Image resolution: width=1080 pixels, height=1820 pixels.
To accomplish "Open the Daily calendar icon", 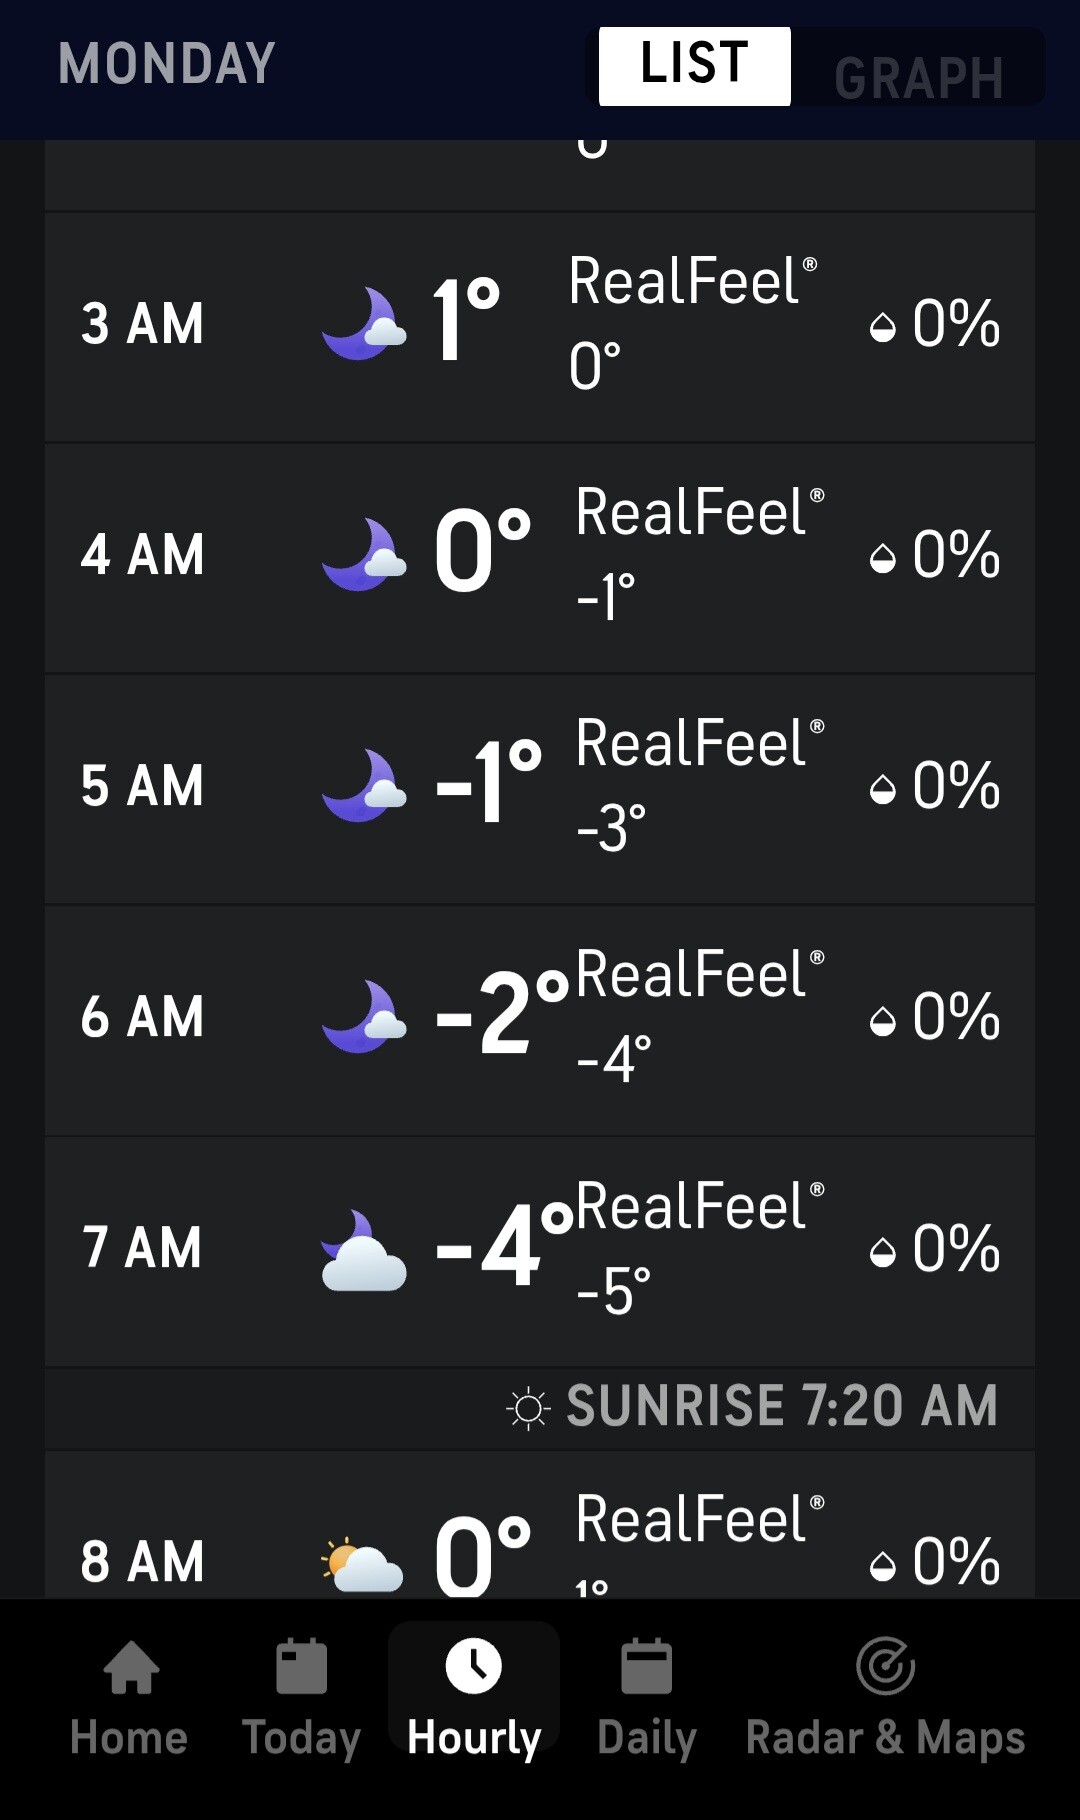I will (647, 1667).
